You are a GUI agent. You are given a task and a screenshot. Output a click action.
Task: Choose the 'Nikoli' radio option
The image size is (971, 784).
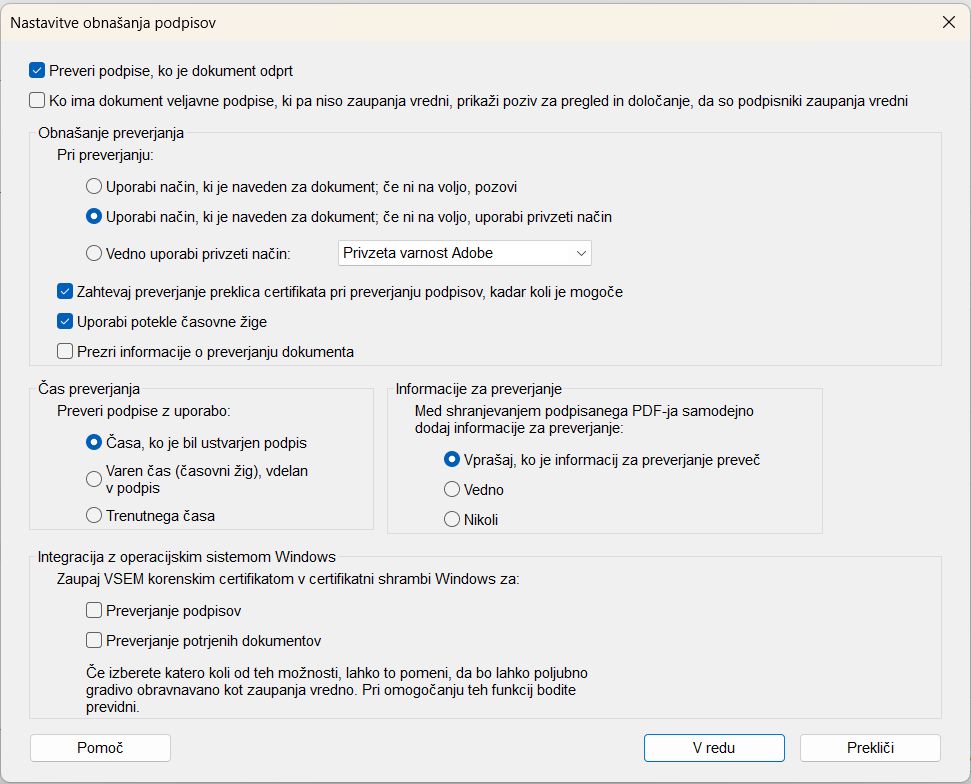pyautogui.click(x=451, y=519)
